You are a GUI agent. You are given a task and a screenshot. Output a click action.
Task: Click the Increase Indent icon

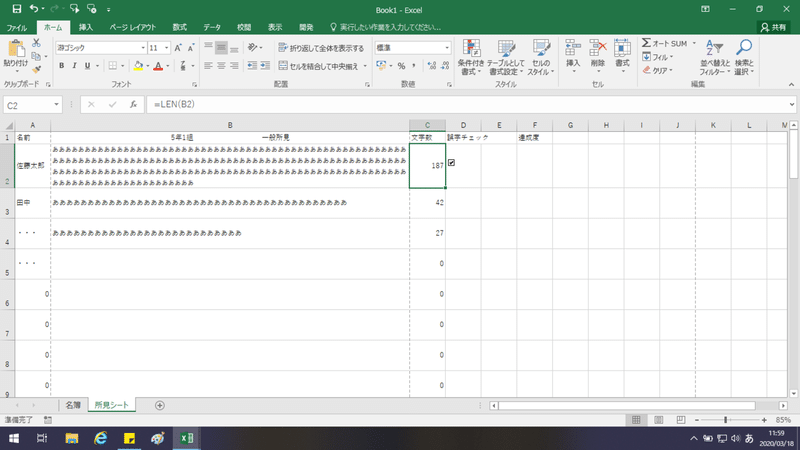click(265, 66)
